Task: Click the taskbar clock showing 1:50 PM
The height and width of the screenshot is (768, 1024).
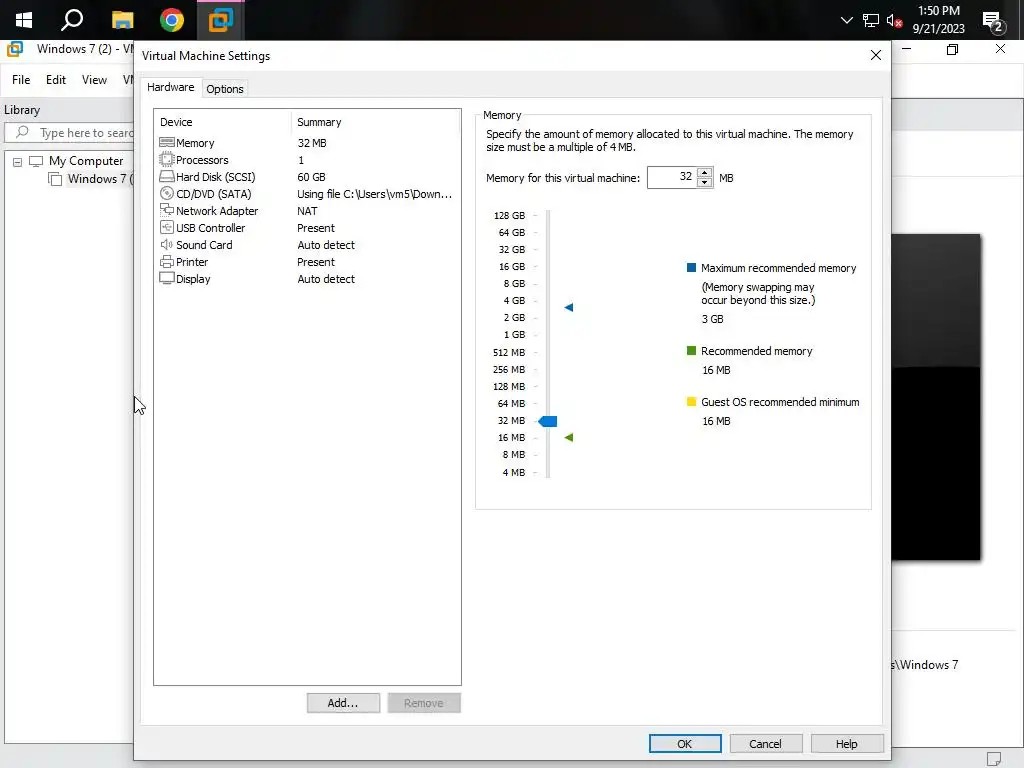Action: 938,20
